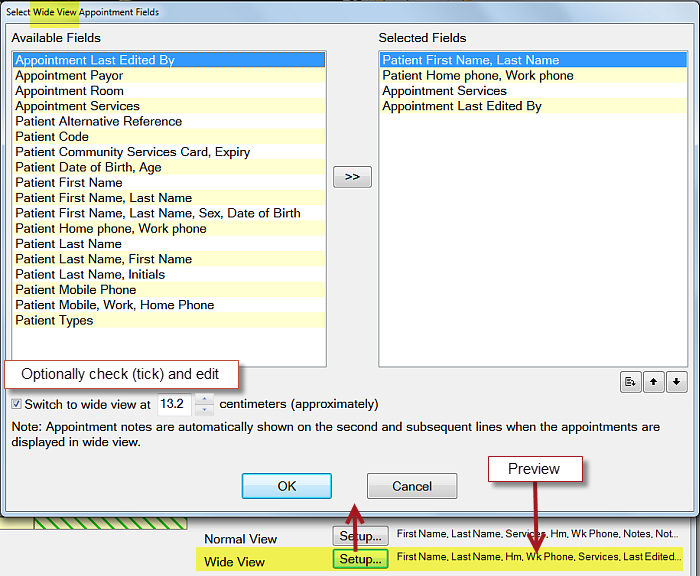The width and height of the screenshot is (700, 576).
Task: Select Appointment Last Edited By in Selected Fields
Action: coord(533,106)
